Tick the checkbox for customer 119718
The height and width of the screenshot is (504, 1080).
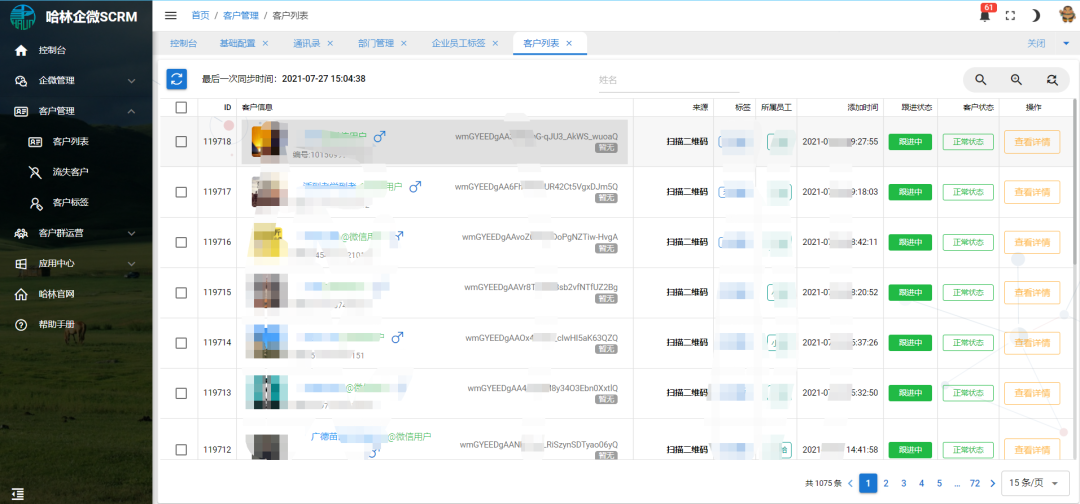click(181, 142)
